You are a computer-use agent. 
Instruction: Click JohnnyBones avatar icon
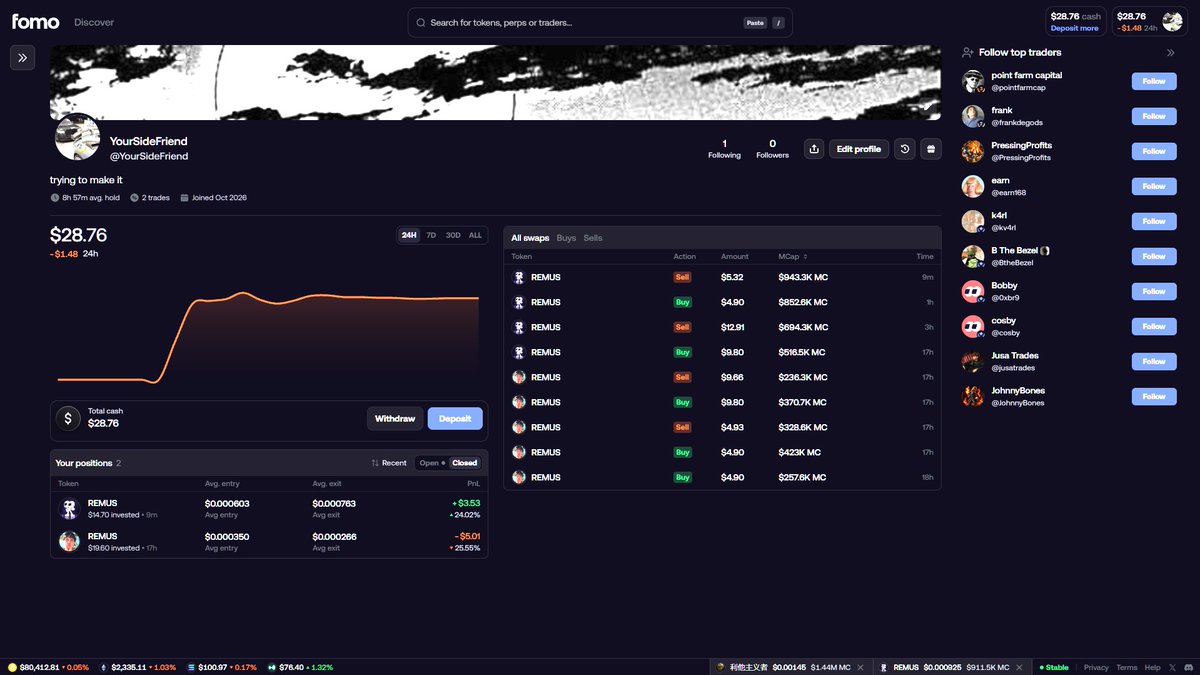(973, 396)
